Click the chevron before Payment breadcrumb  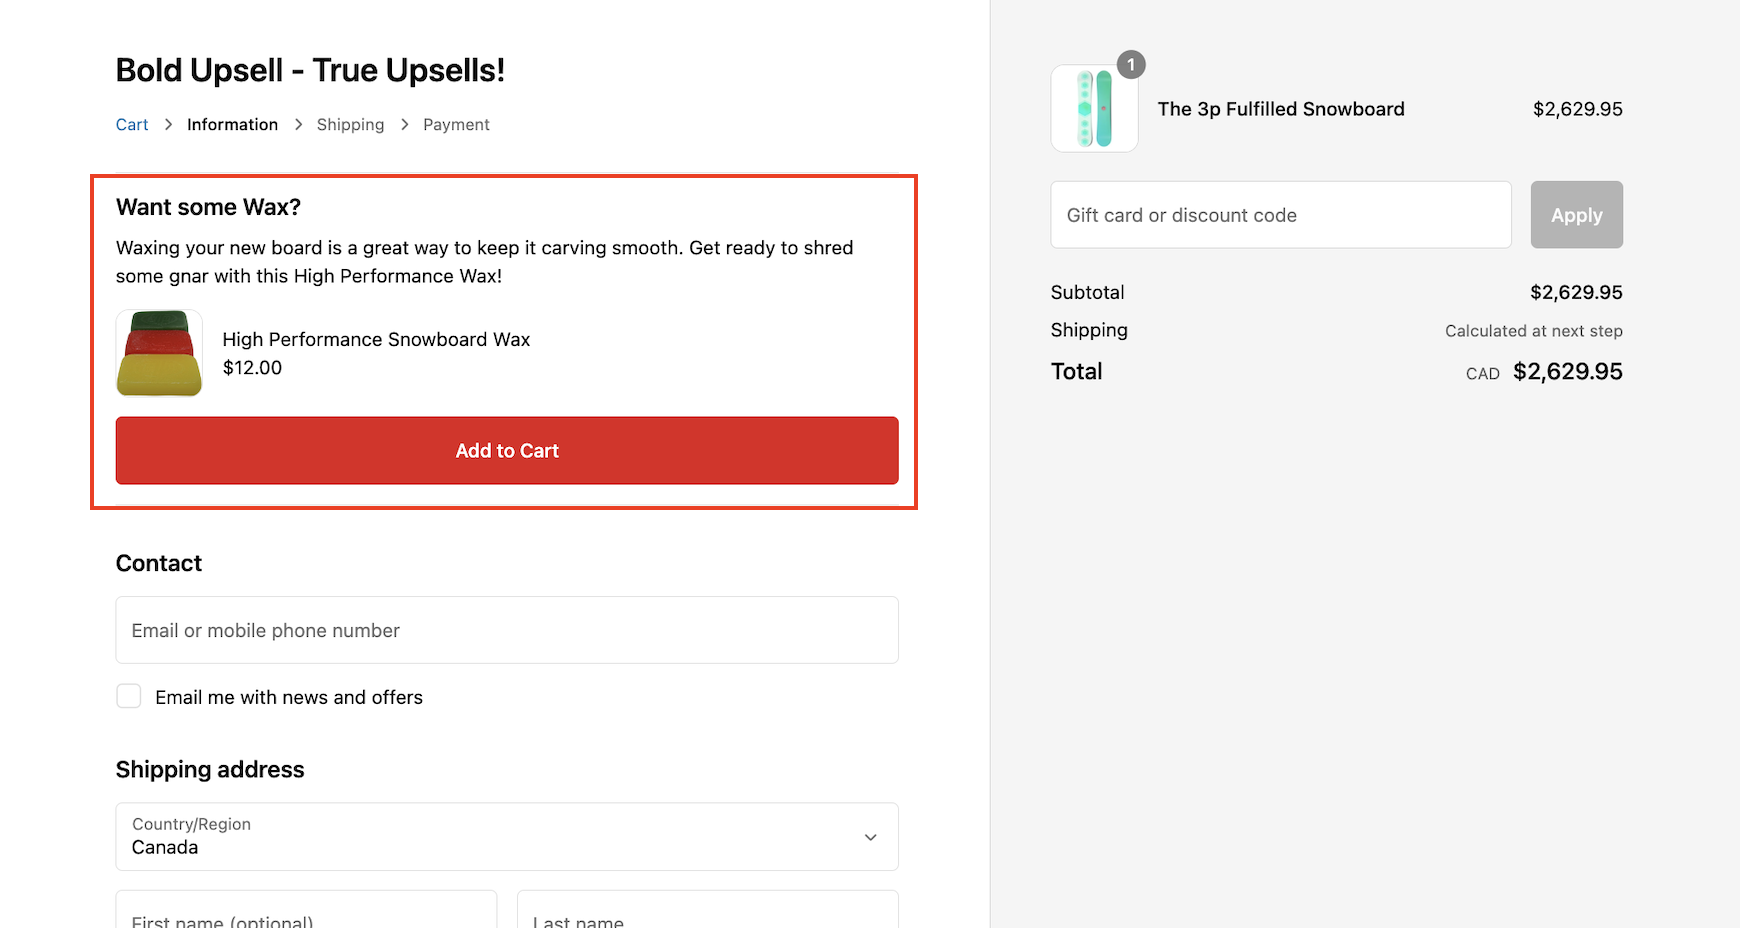(404, 124)
